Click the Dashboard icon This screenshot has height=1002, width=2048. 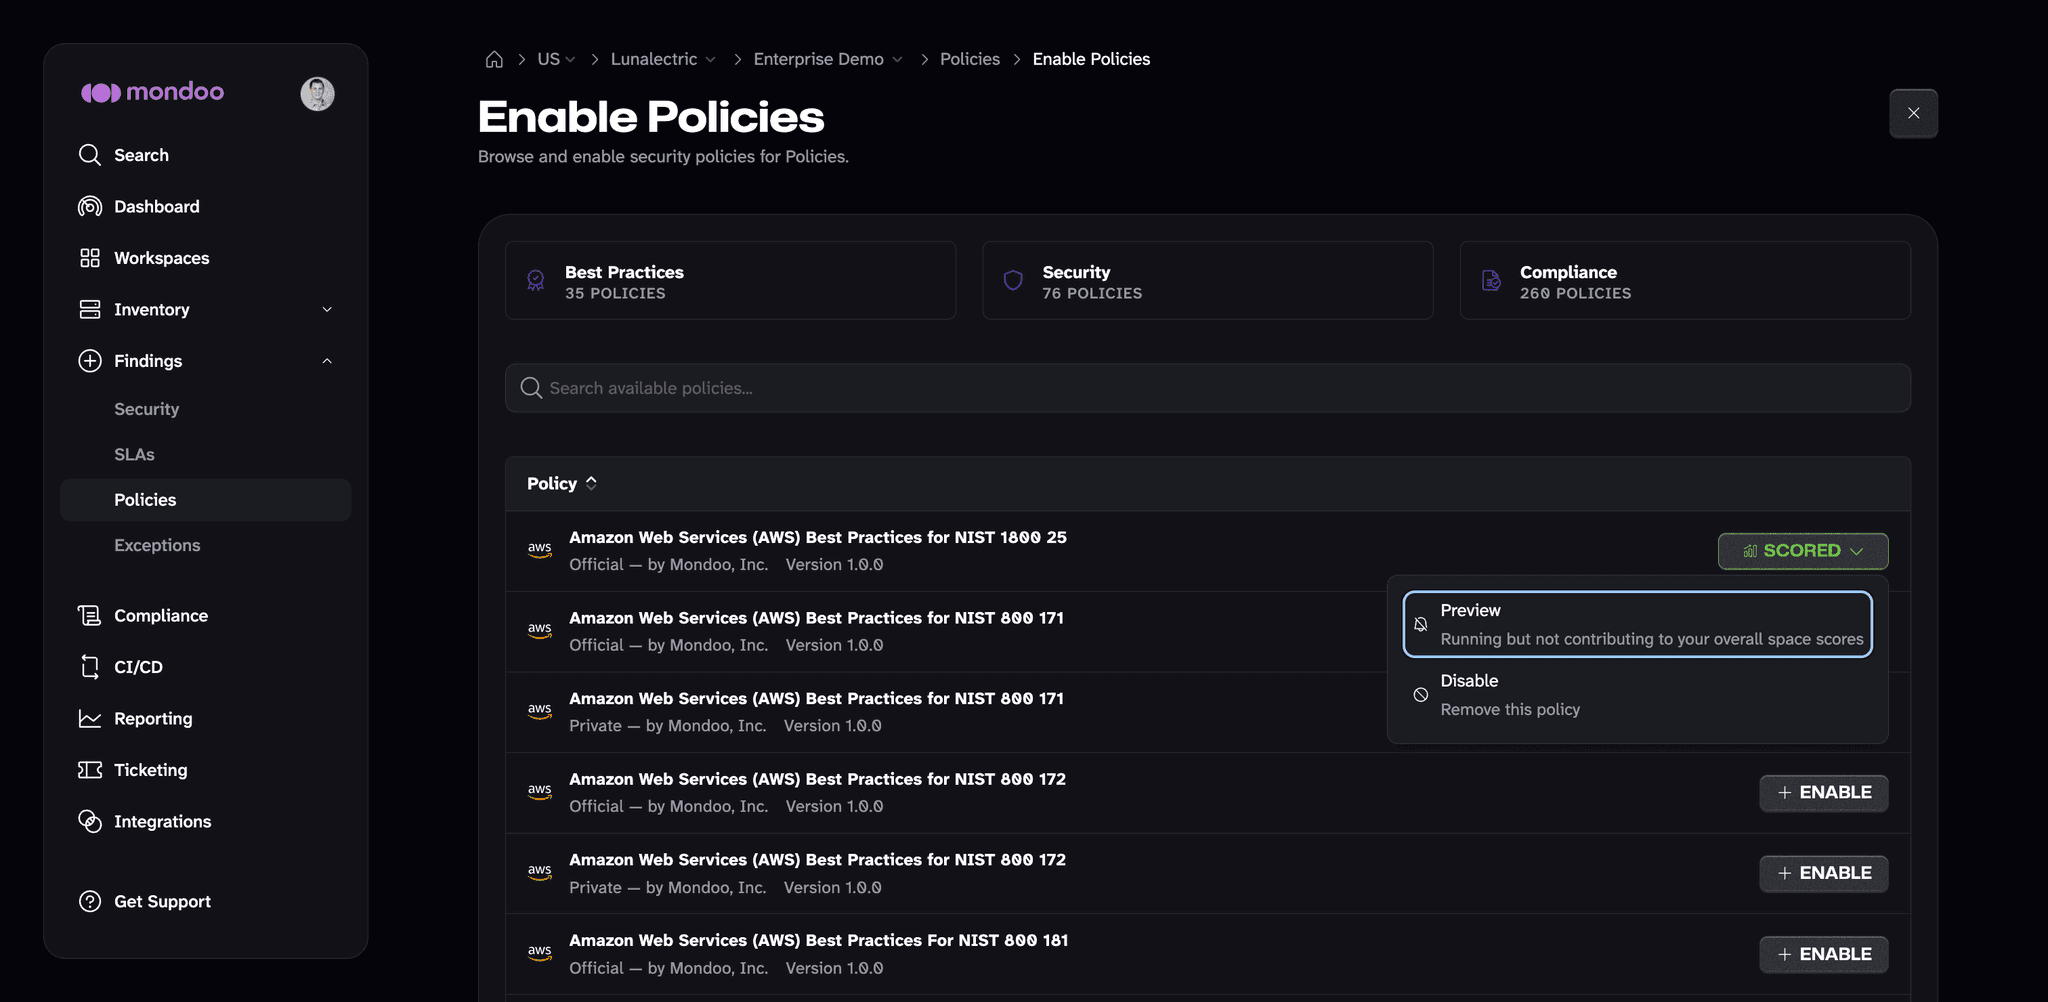(90, 206)
